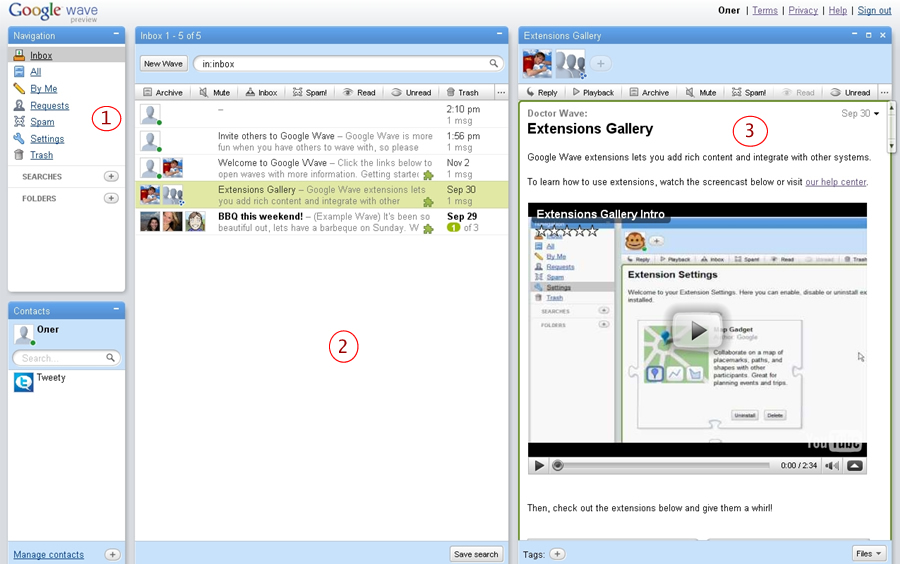The image size is (900, 564).
Task: Open the Spam folder in Navigation
Action: [x=42, y=122]
